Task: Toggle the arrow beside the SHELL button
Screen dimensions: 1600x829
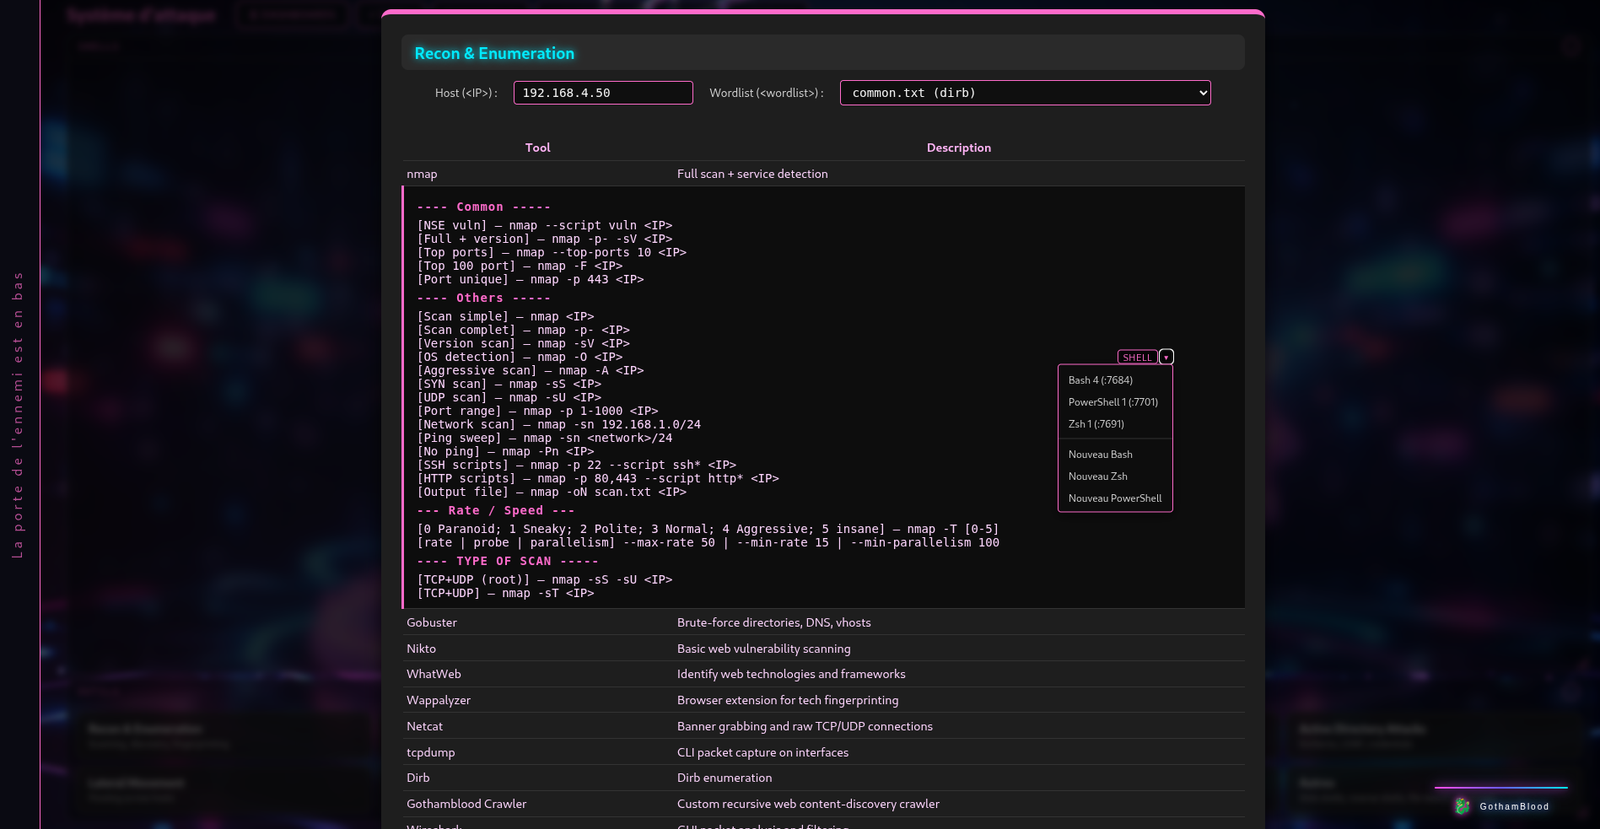Action: coord(1166,357)
